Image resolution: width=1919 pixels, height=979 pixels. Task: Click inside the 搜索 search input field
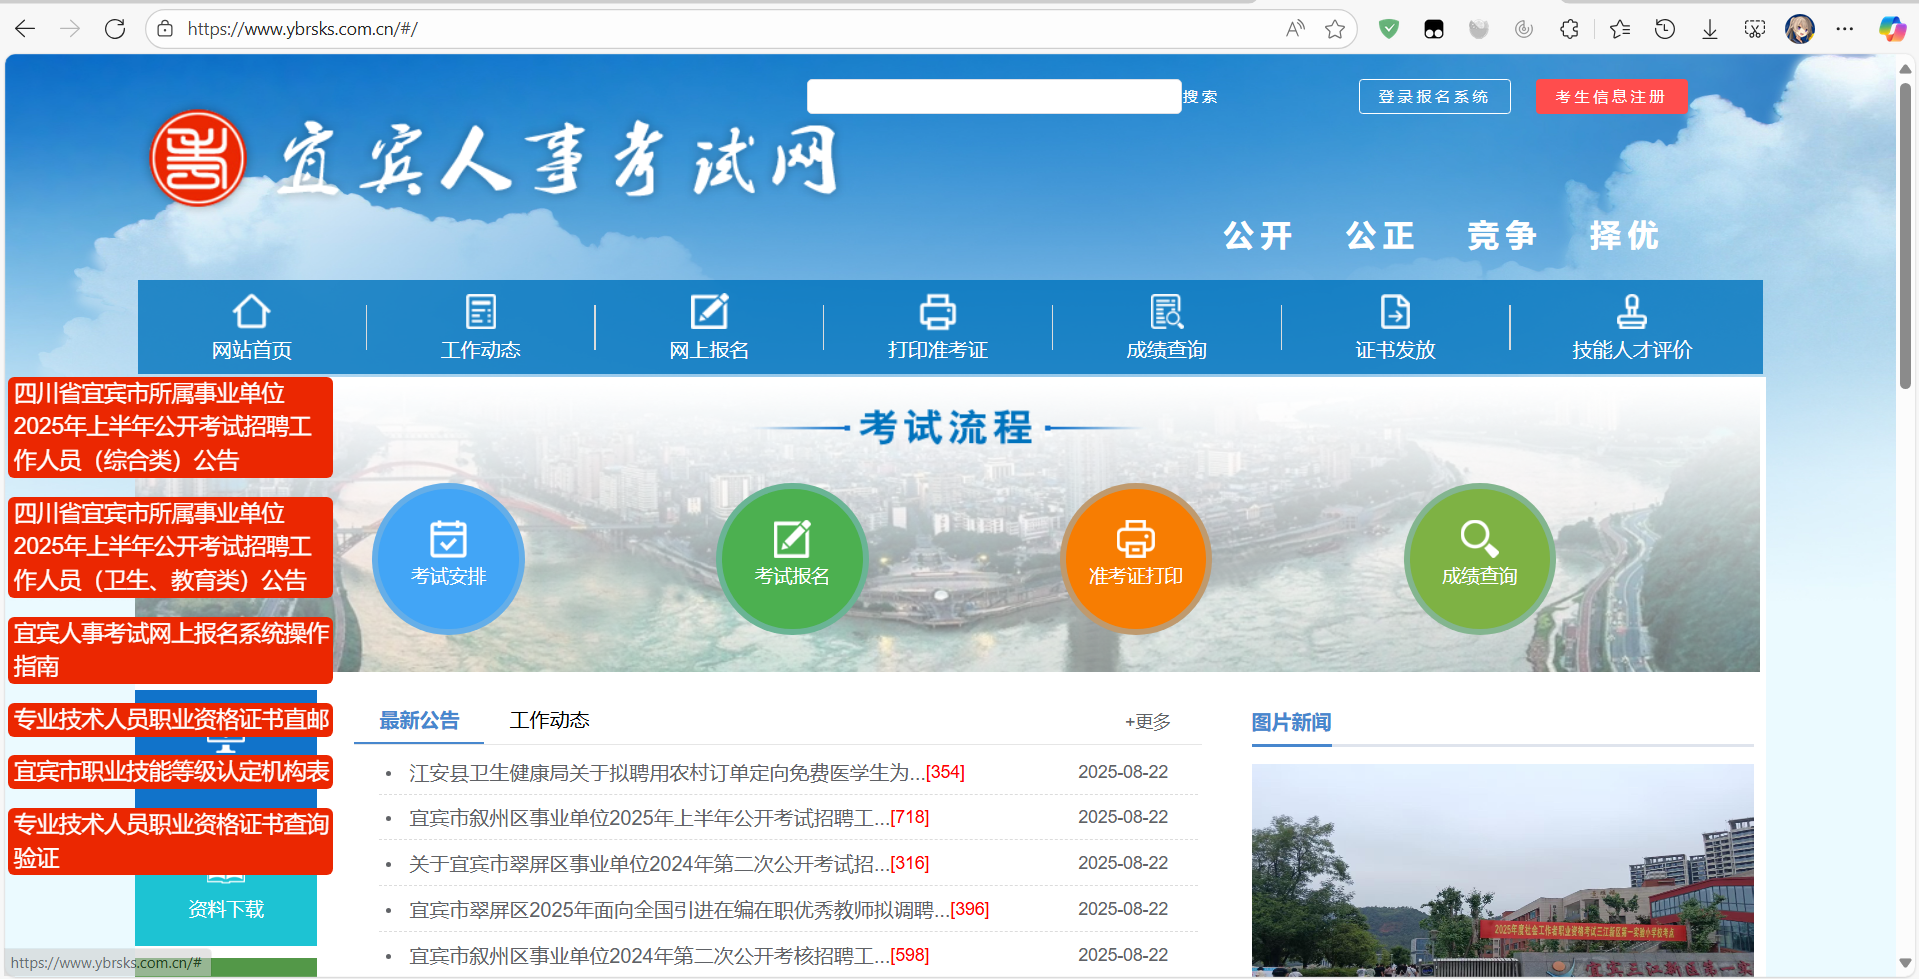point(992,96)
